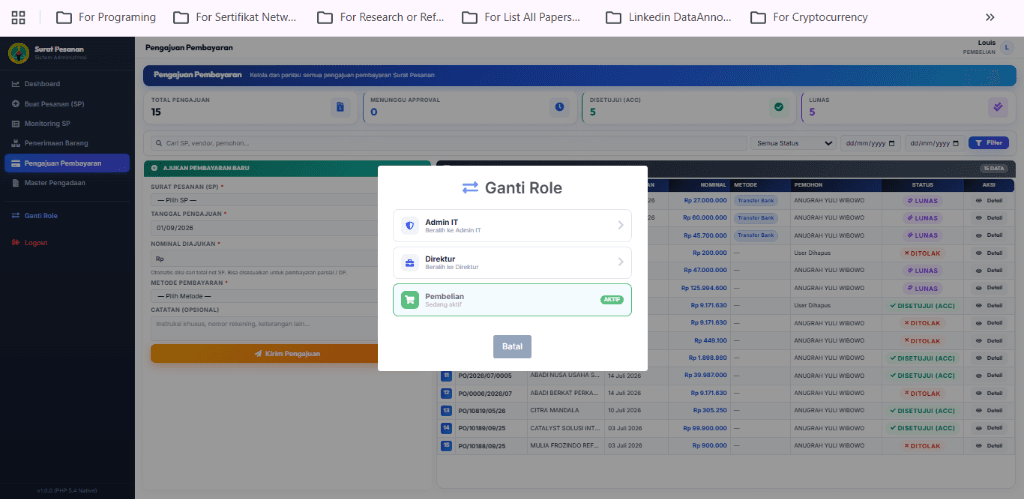Click the search field Cari SP, vendor, pemohon
Screen dimensions: 1024x499
[448, 143]
